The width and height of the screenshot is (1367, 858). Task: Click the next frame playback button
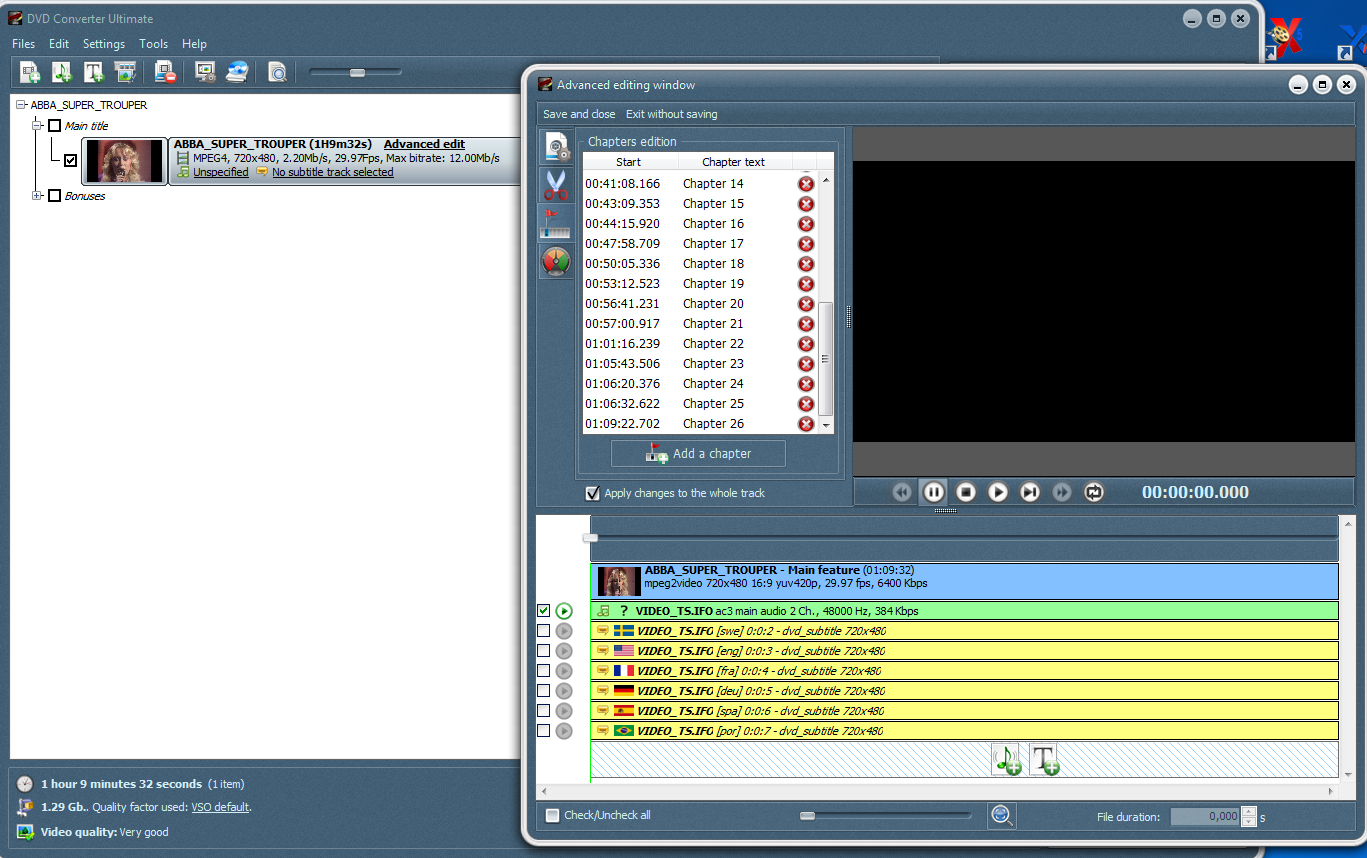pyautogui.click(x=1030, y=492)
